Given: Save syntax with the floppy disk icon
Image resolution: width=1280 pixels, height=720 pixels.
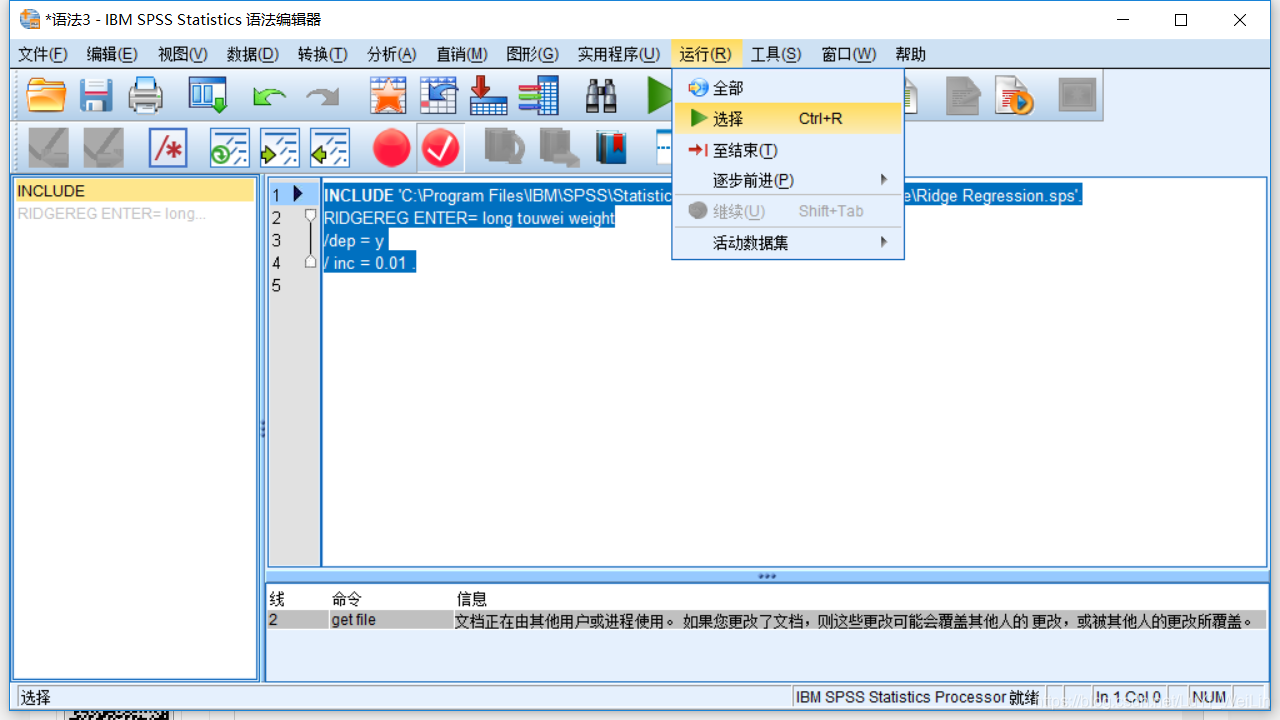Looking at the screenshot, I should pos(96,95).
